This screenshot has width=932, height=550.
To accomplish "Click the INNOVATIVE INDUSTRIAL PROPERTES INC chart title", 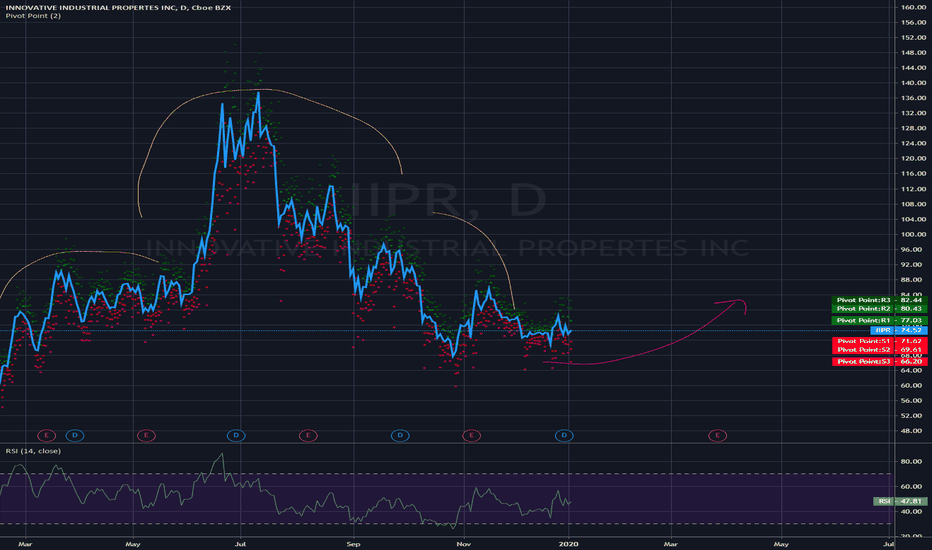I will (x=118, y=7).
